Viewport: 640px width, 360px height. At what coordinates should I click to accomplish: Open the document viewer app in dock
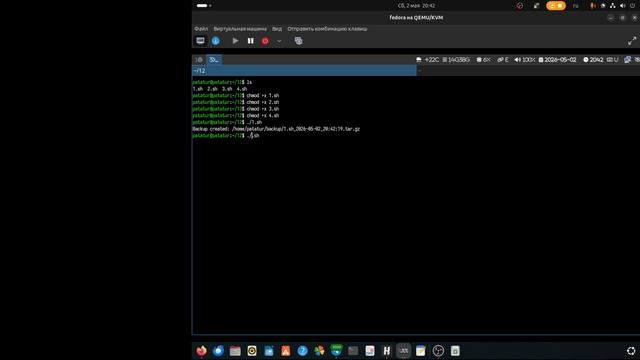[x=370, y=351]
